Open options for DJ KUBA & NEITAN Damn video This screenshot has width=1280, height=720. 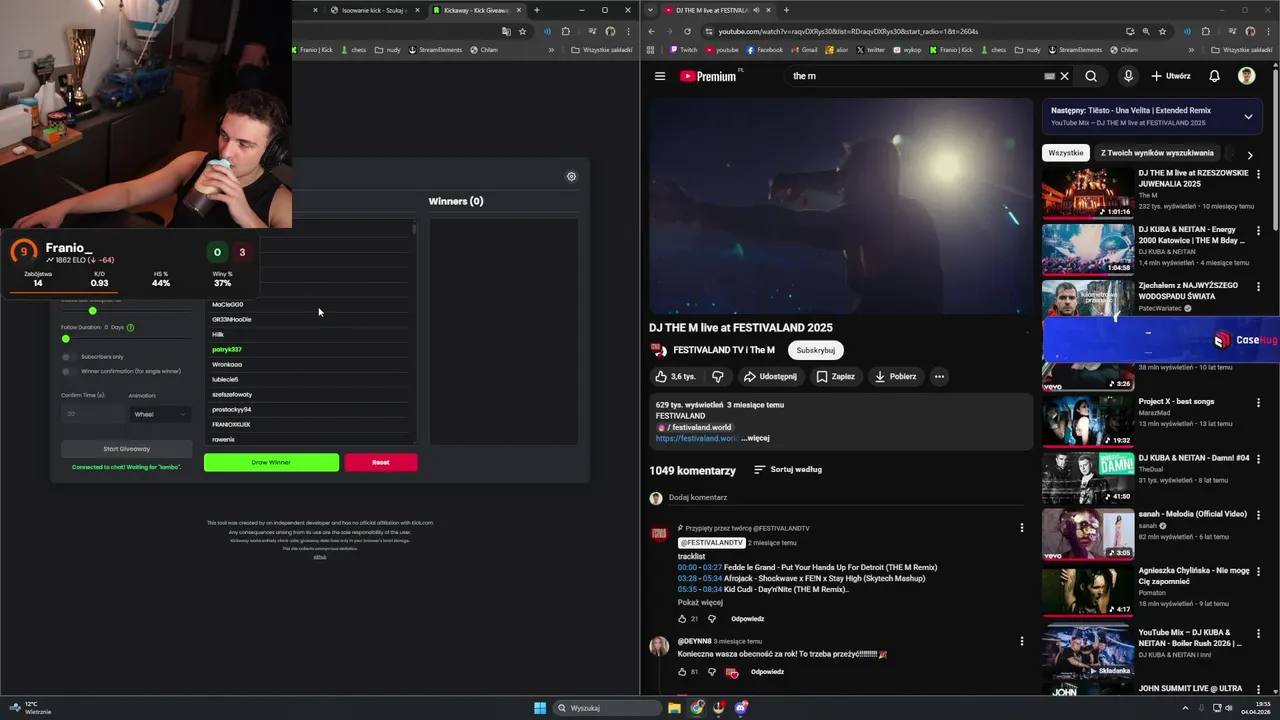click(1258, 458)
